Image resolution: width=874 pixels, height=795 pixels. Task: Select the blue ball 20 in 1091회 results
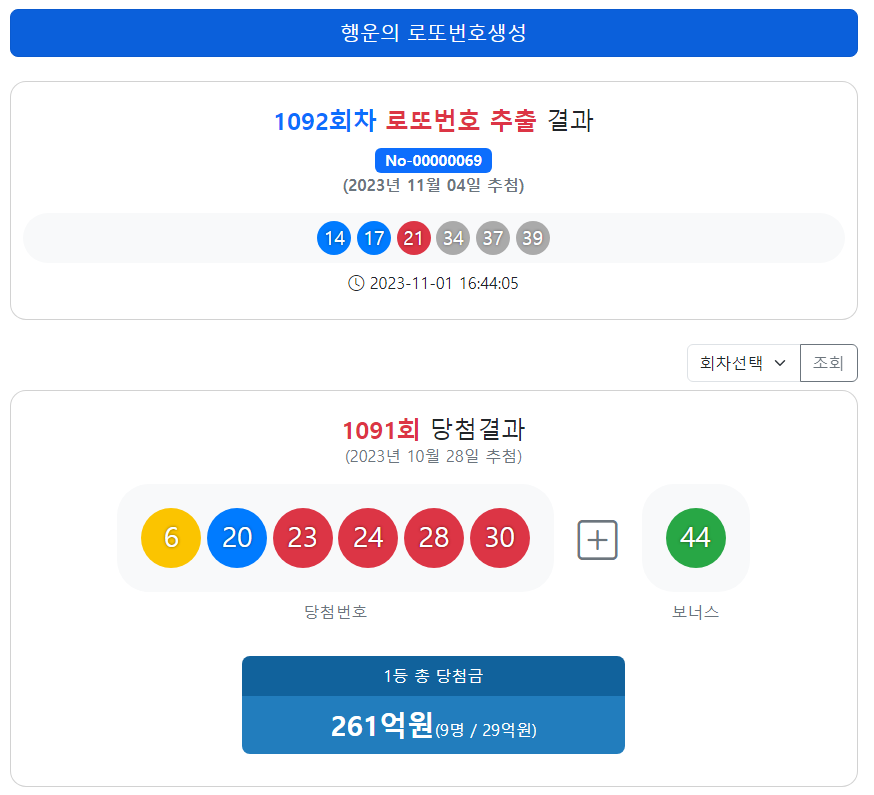(x=237, y=538)
